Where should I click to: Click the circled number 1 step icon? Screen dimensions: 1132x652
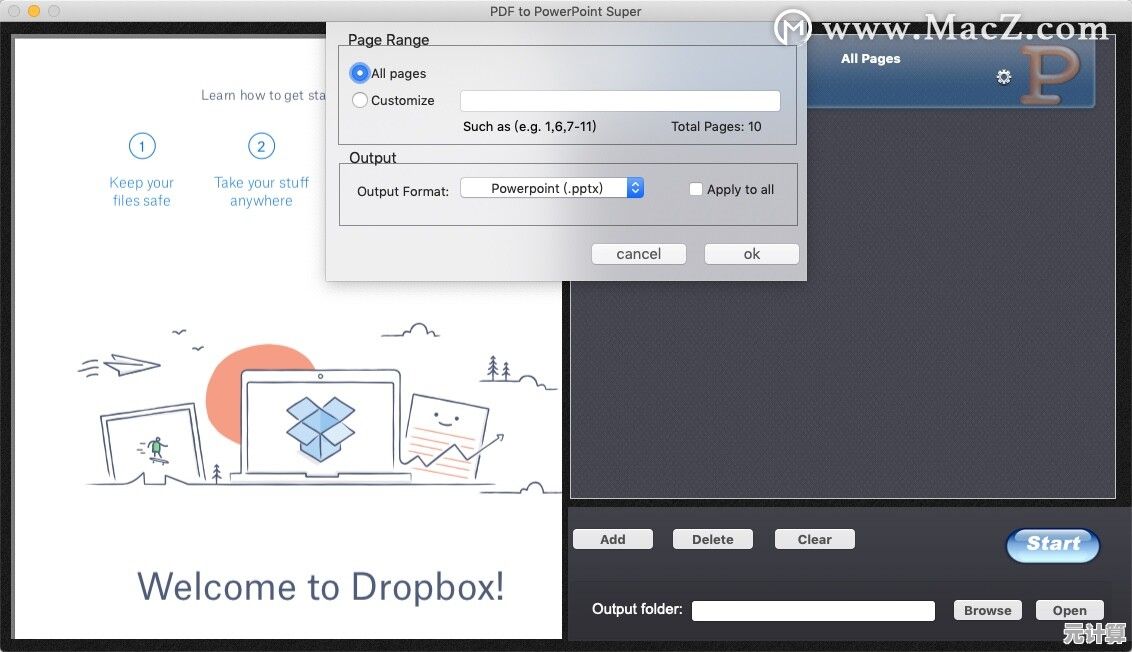tap(142, 147)
